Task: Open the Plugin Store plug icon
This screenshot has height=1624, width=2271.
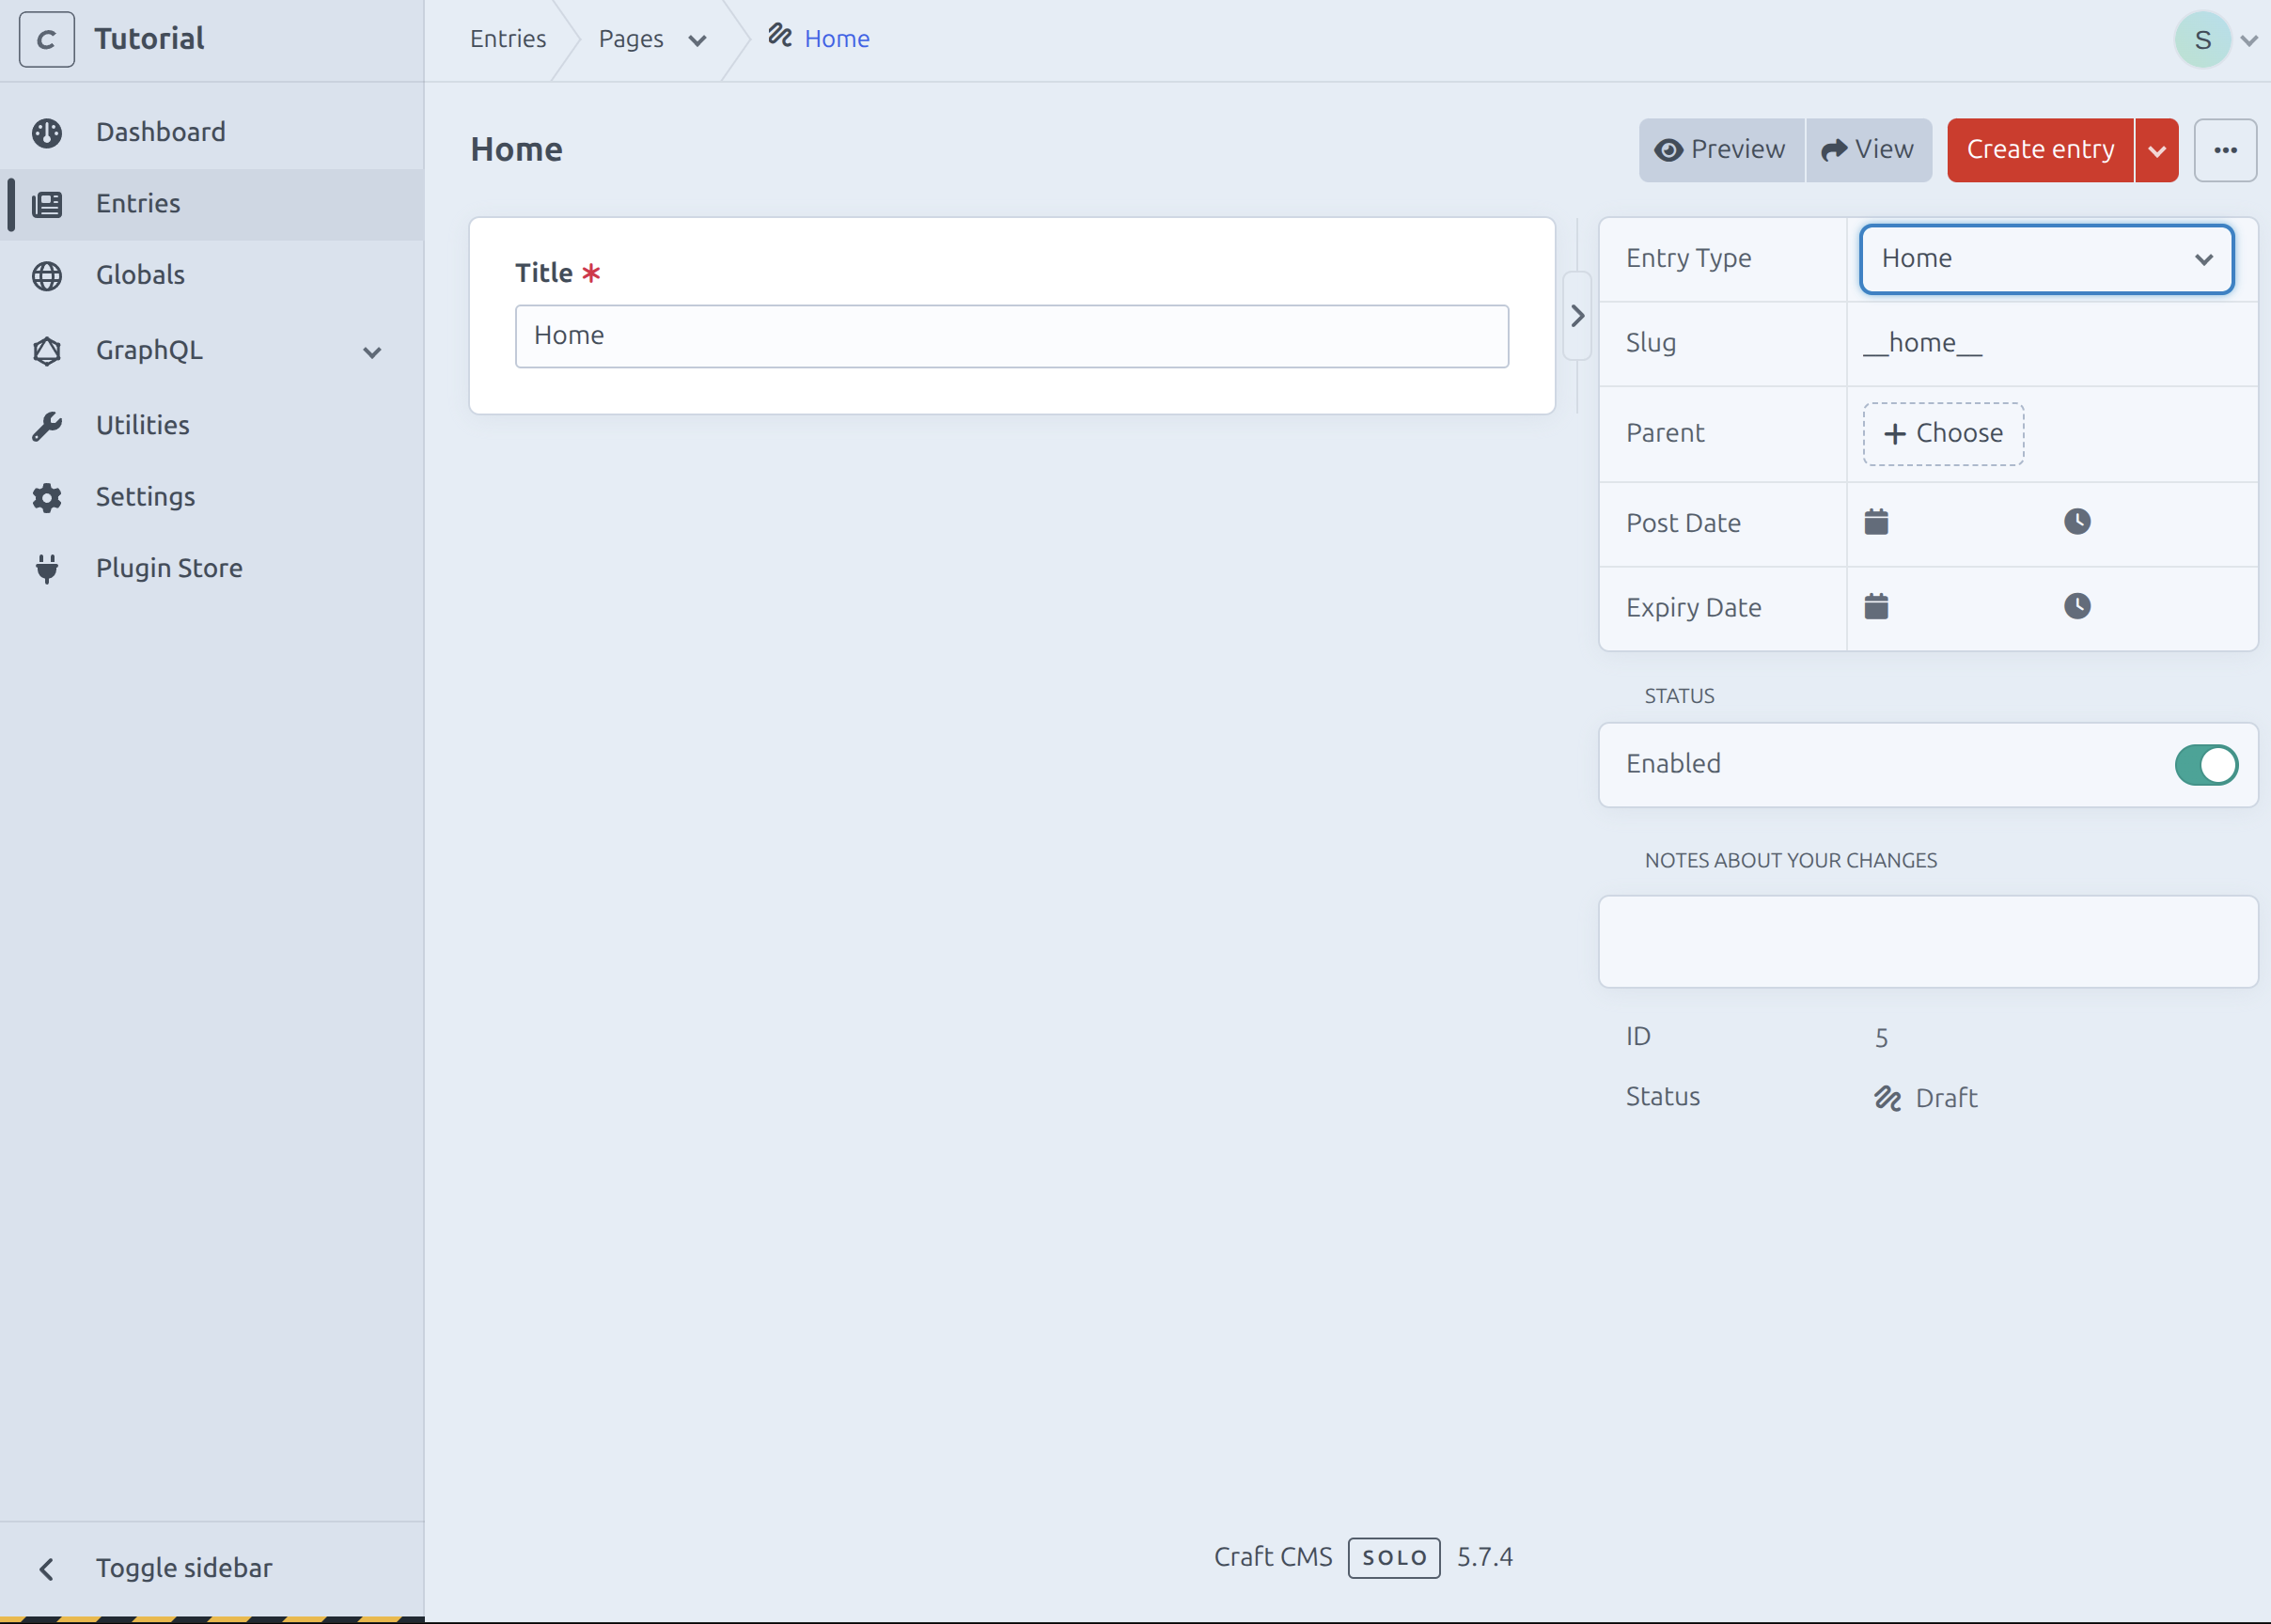Action: coord(47,568)
